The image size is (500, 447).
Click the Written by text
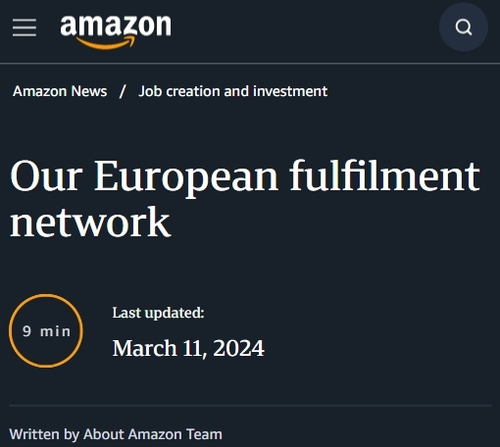[x=44, y=434]
